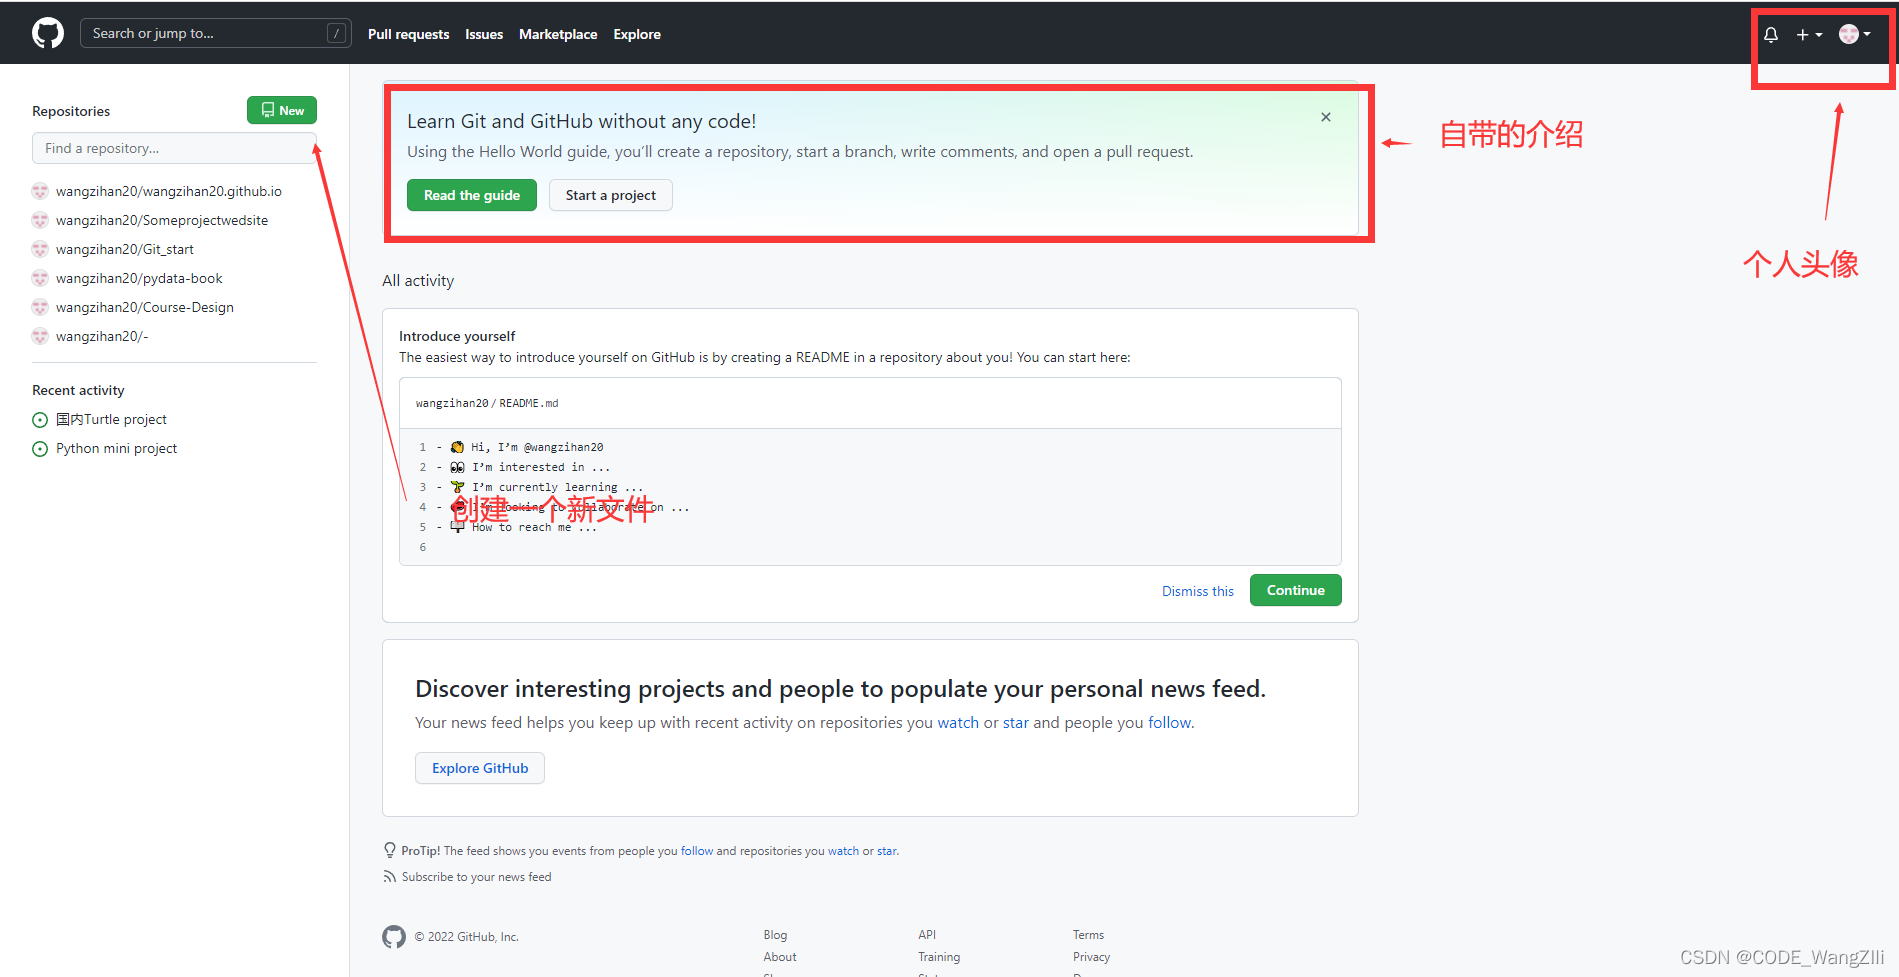Create a repository with the New button
The height and width of the screenshot is (977, 1899).
282,110
